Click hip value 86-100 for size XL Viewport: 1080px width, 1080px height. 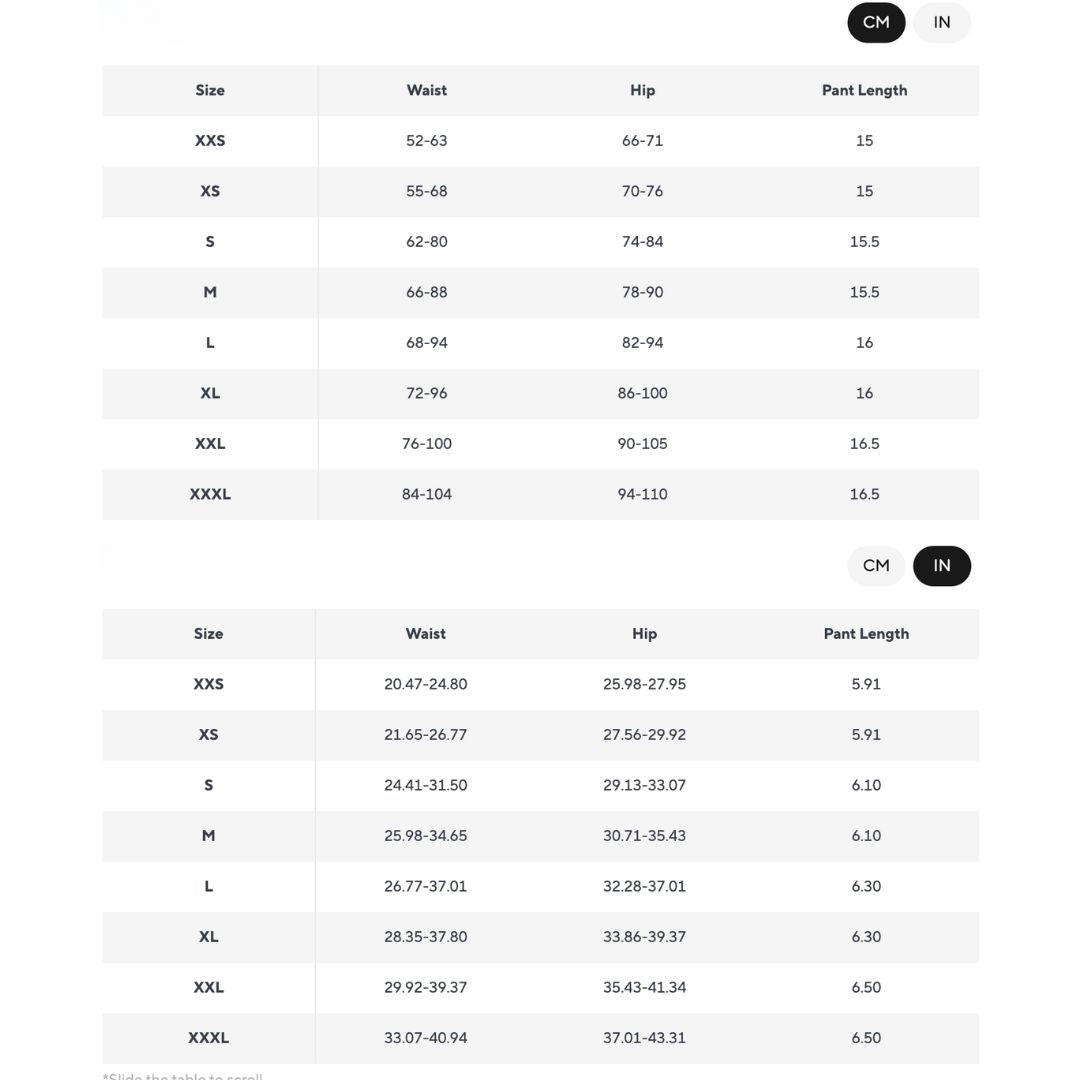[x=642, y=393]
